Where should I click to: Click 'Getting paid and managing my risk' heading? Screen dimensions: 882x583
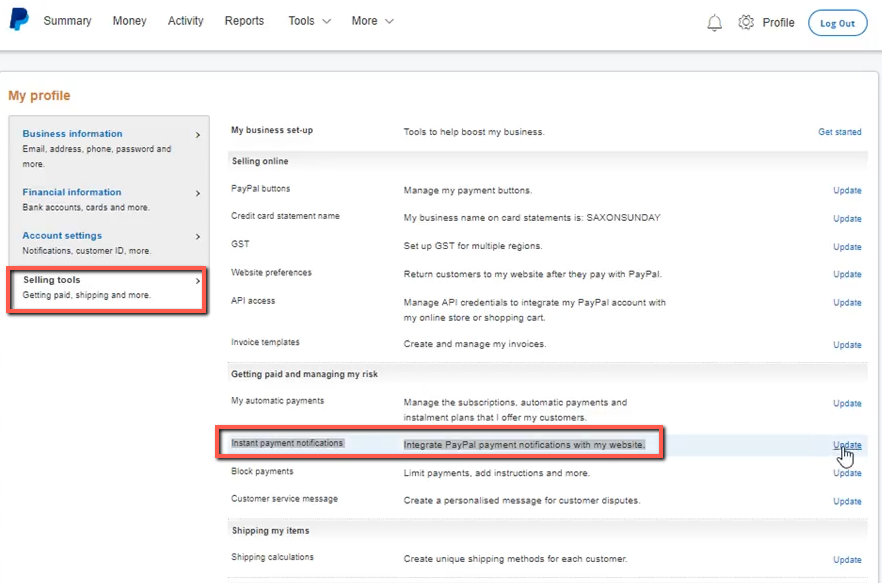coord(304,374)
